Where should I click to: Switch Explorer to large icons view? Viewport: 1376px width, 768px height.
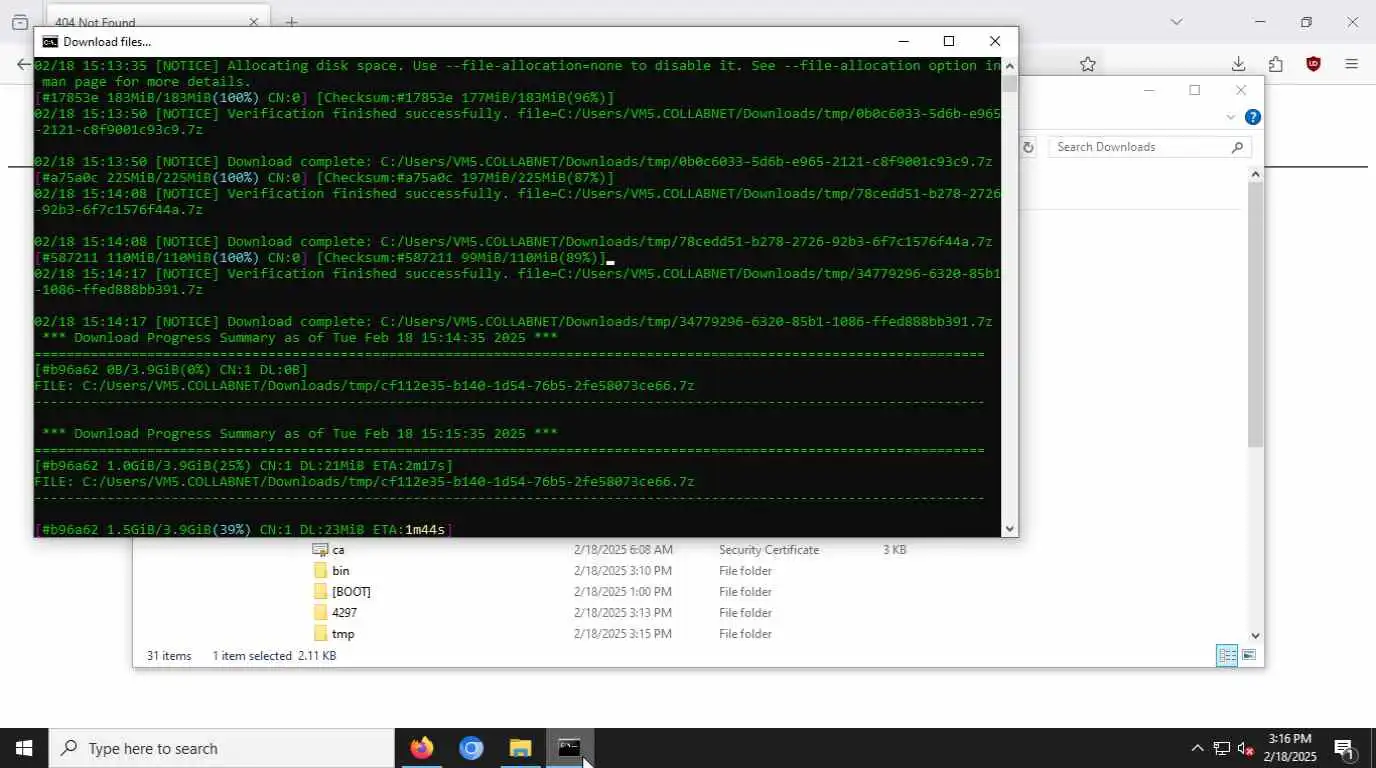coord(1249,656)
